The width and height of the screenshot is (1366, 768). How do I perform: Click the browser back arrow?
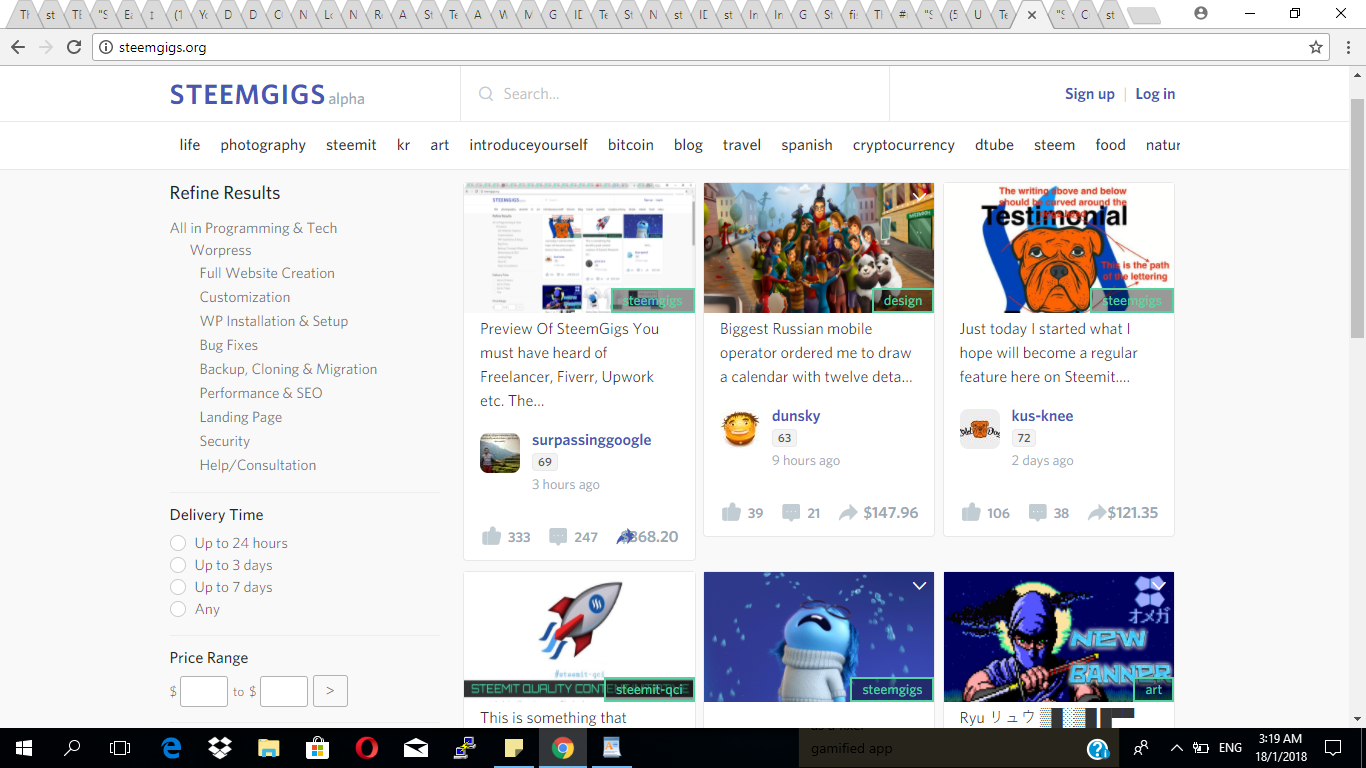point(18,47)
